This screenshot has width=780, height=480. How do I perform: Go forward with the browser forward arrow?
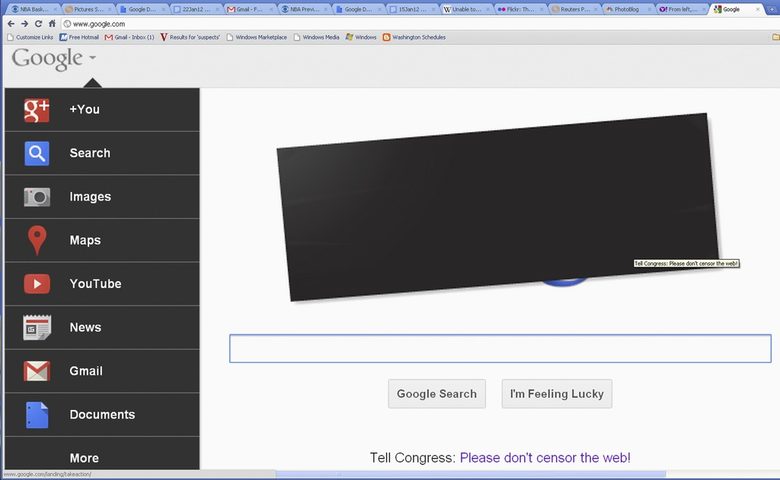pos(24,24)
